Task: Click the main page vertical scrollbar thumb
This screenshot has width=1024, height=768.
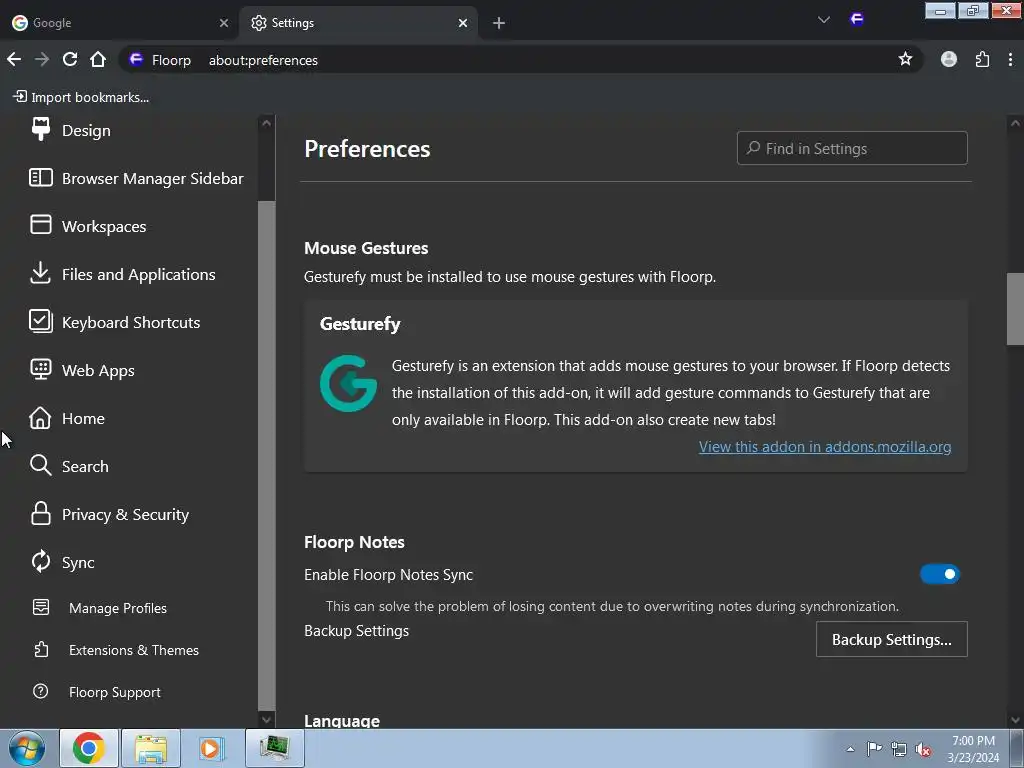Action: pyautogui.click(x=1015, y=308)
